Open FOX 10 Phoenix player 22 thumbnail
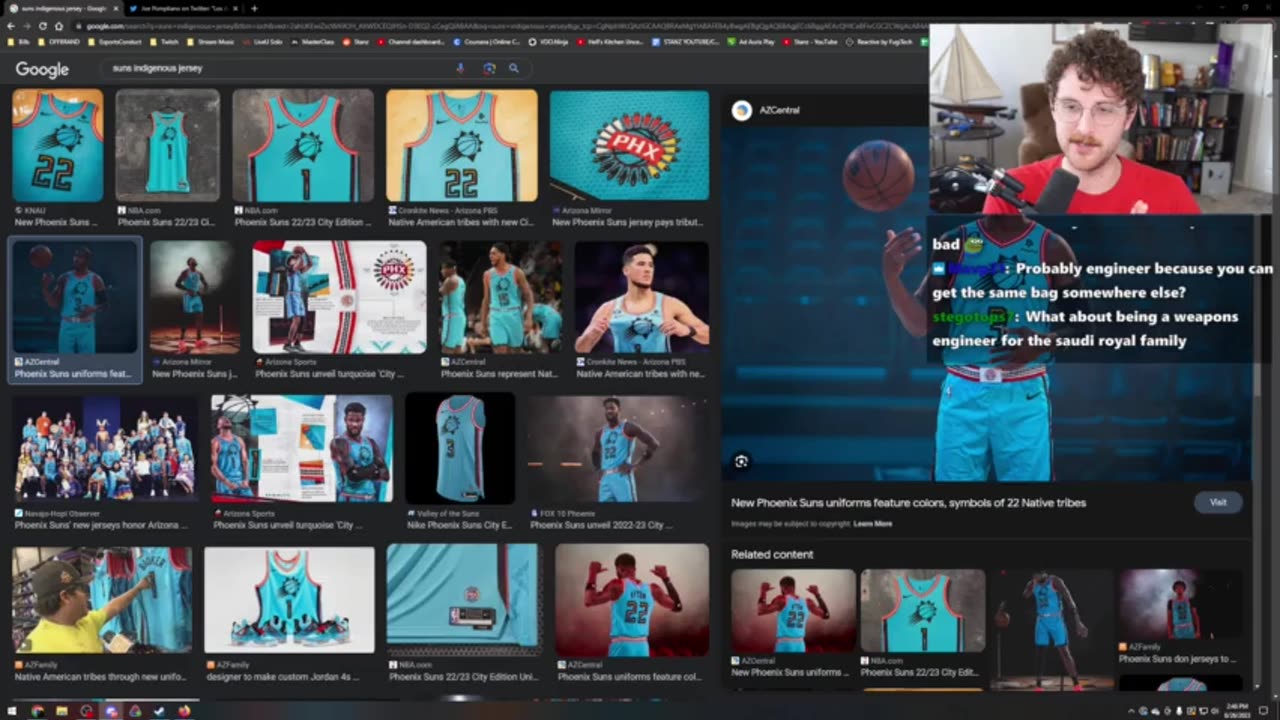The image size is (1280, 720). click(618, 448)
